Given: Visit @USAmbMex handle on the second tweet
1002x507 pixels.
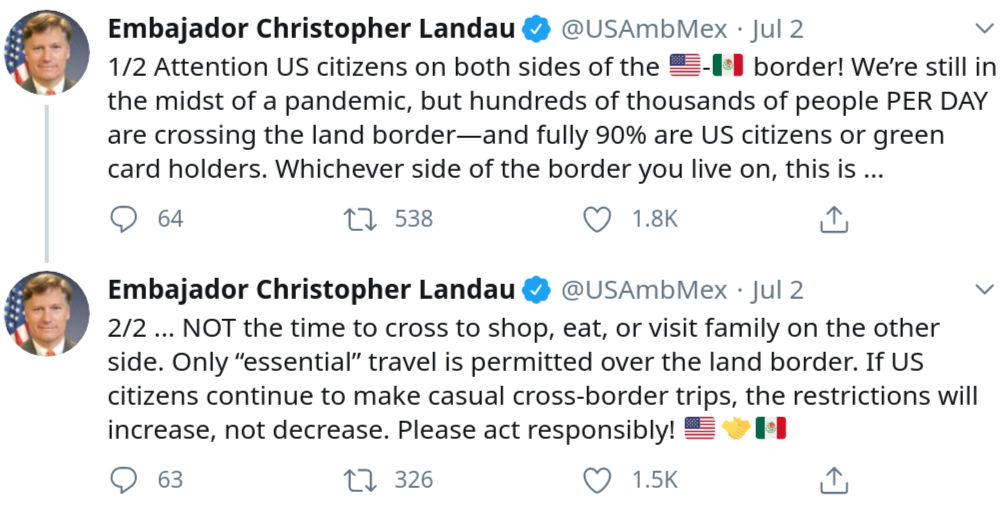Looking at the screenshot, I should [x=644, y=290].
